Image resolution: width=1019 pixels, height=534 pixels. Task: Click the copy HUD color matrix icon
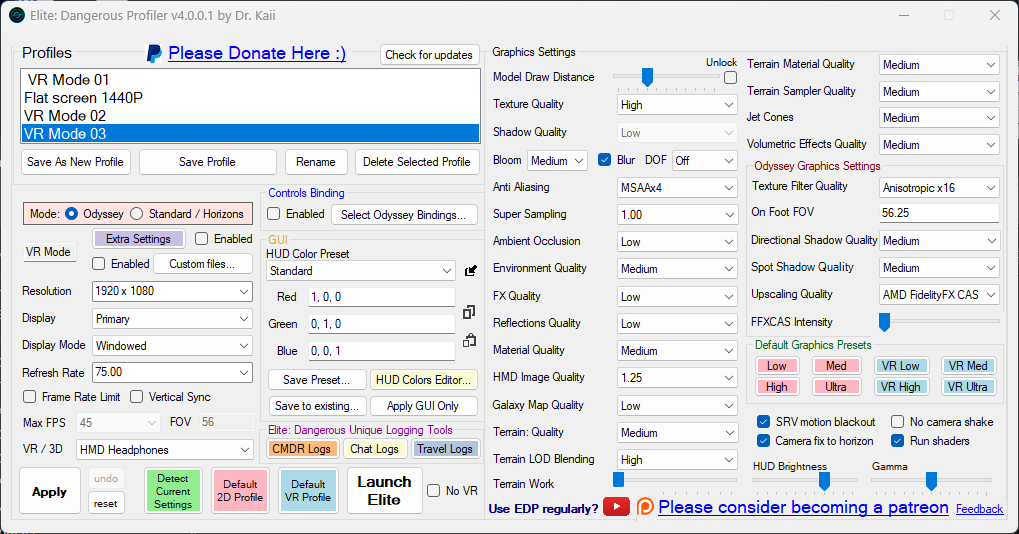pos(469,312)
